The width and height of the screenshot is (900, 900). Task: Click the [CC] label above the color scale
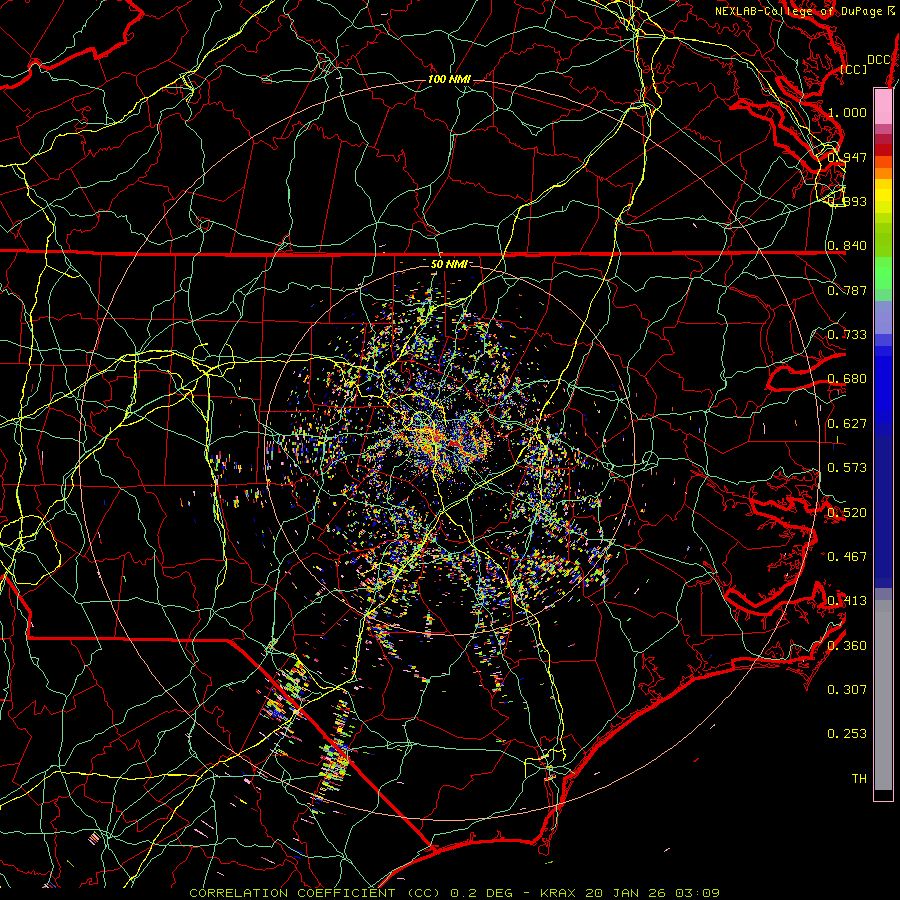pyautogui.click(x=854, y=69)
